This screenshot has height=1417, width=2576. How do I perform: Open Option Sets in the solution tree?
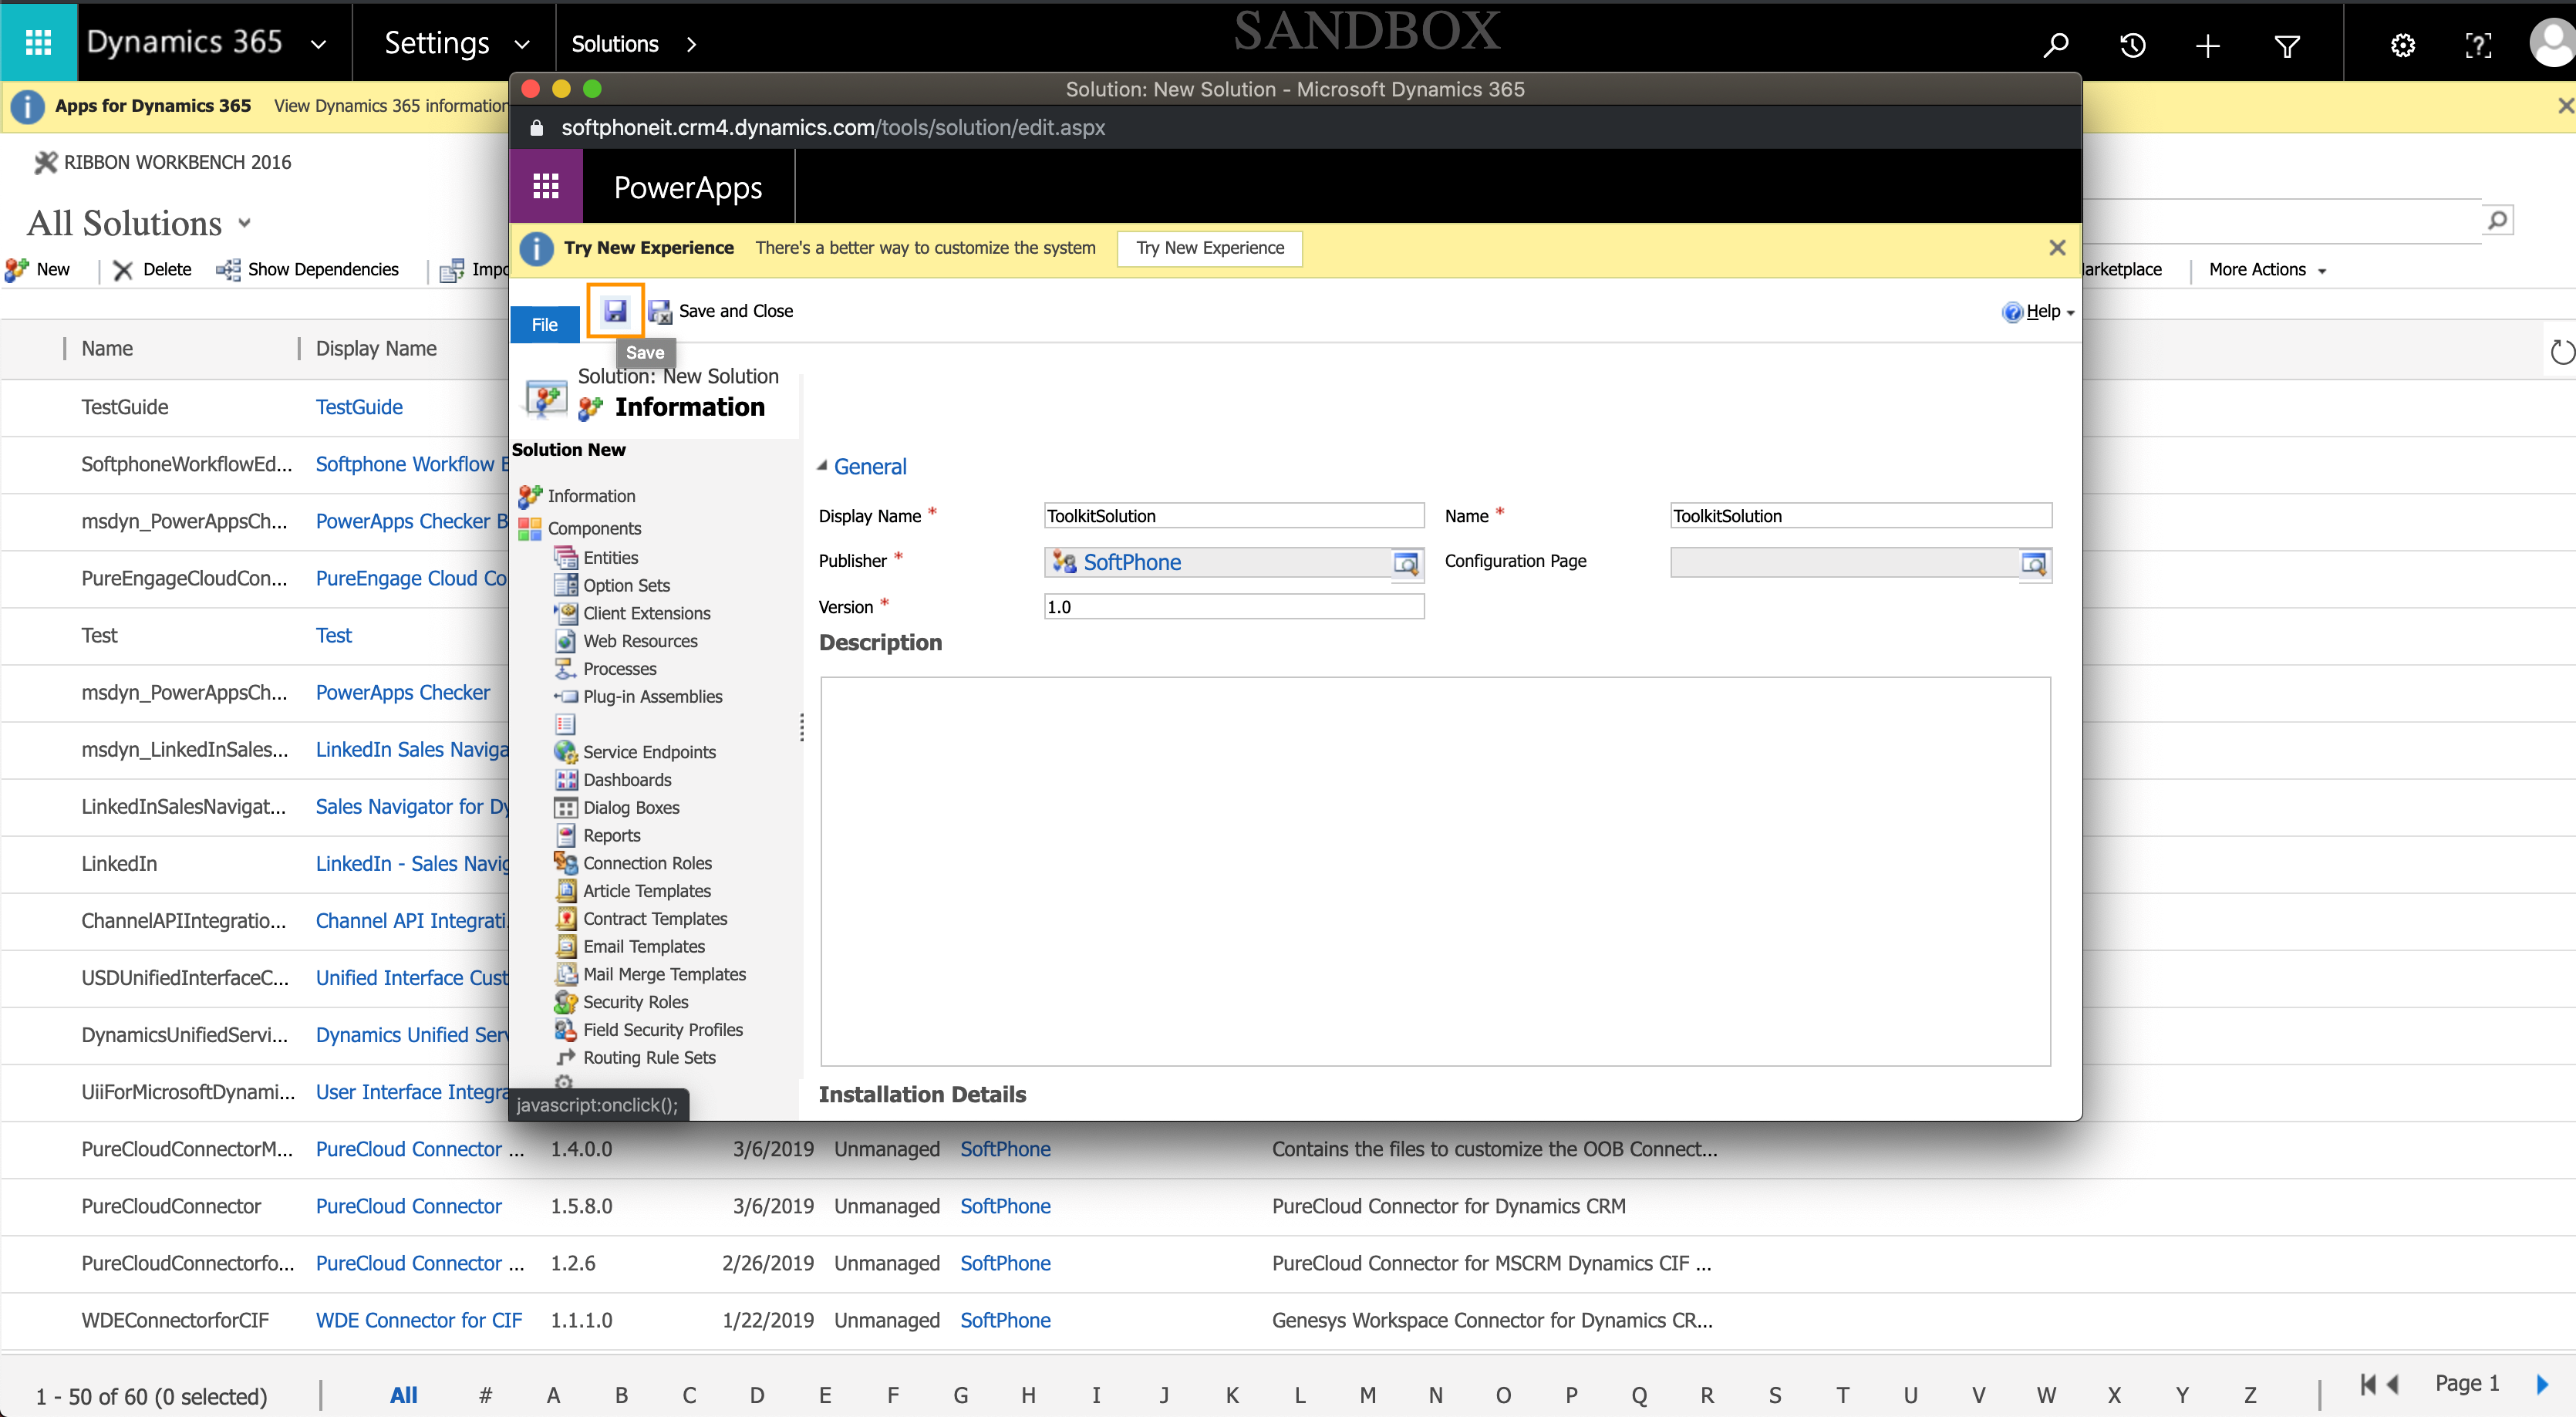[626, 585]
